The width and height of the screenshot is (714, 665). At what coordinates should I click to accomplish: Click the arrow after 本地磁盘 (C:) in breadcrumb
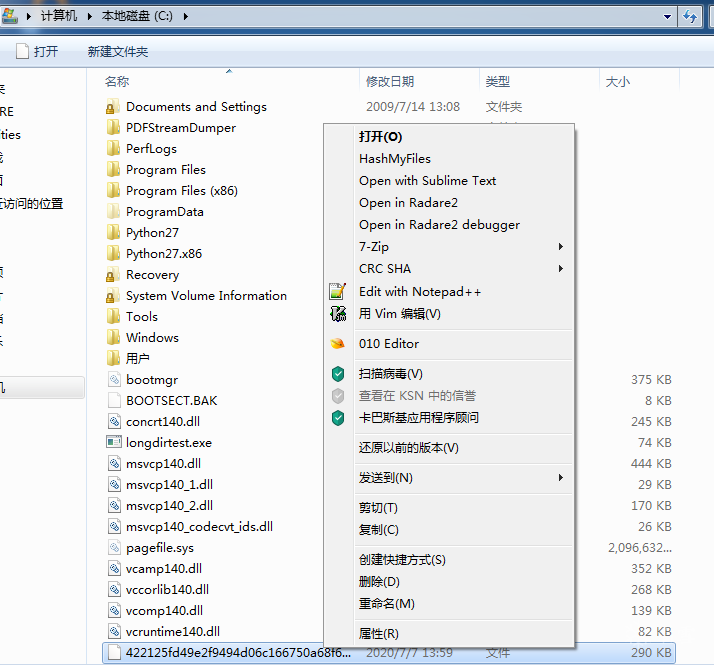coord(186,16)
